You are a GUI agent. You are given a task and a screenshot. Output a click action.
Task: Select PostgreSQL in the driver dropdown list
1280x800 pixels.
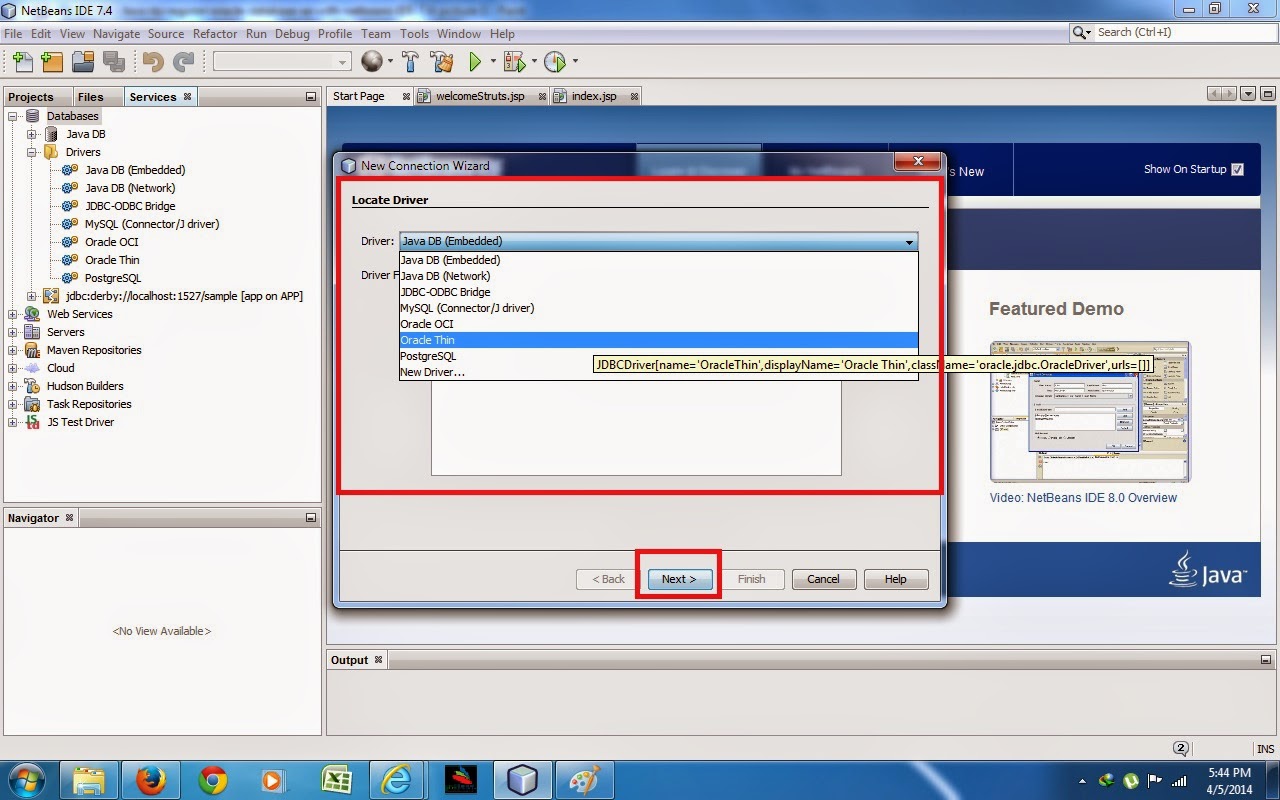click(x=658, y=356)
